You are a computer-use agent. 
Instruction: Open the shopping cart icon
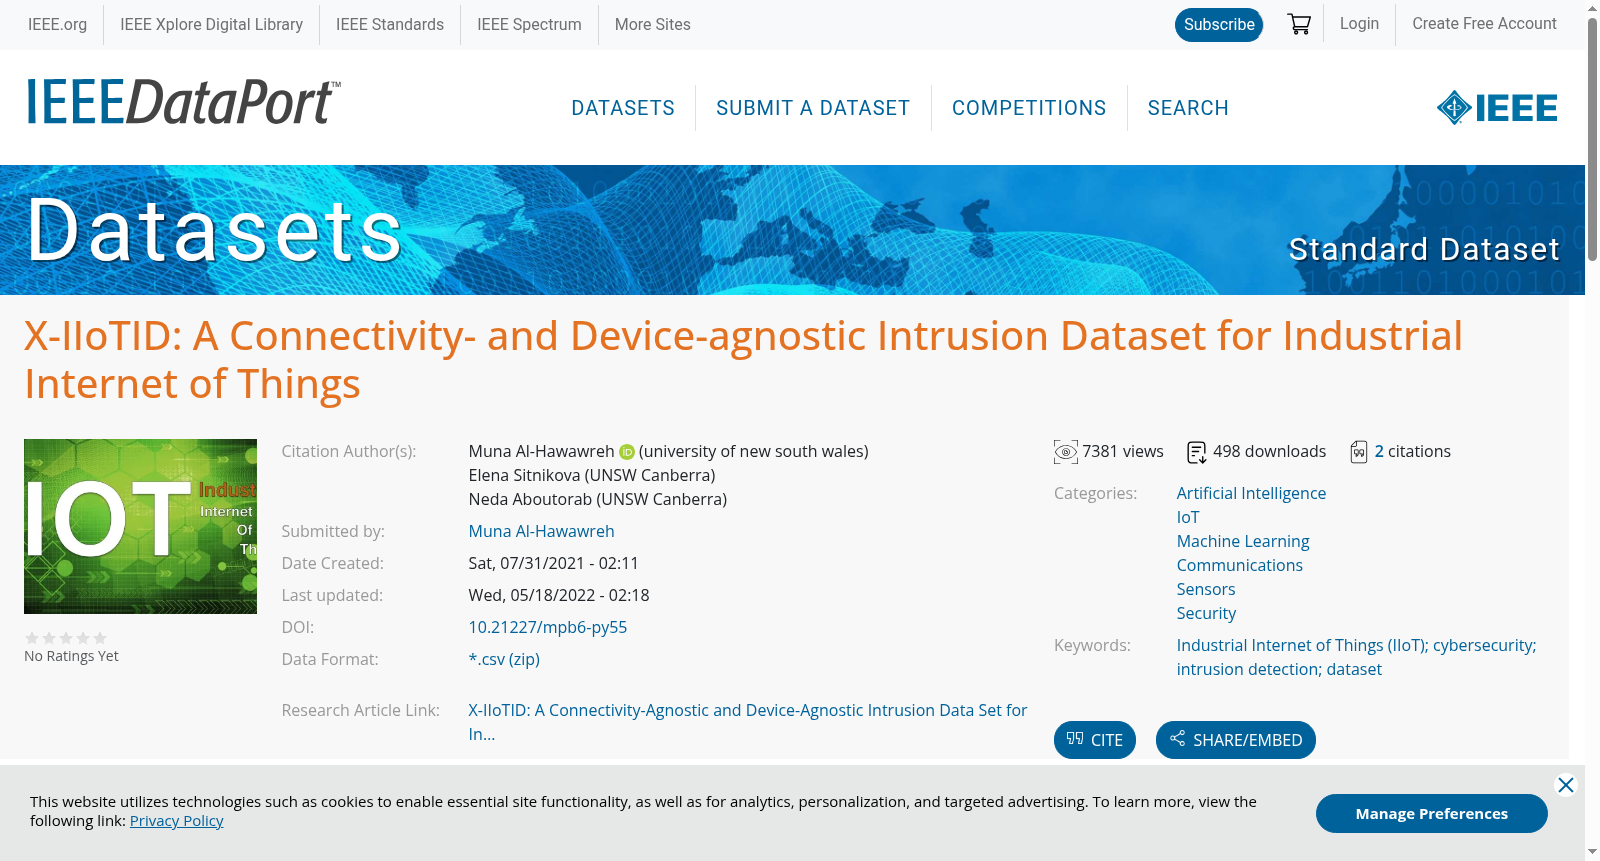[x=1299, y=24]
